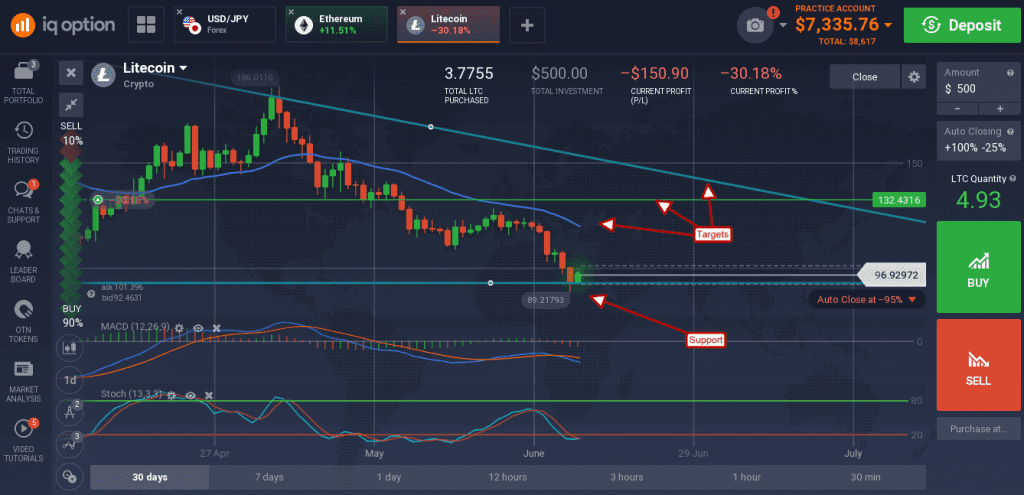Image resolution: width=1024 pixels, height=495 pixels.
Task: Click the camera screenshot icon
Action: pos(755,25)
